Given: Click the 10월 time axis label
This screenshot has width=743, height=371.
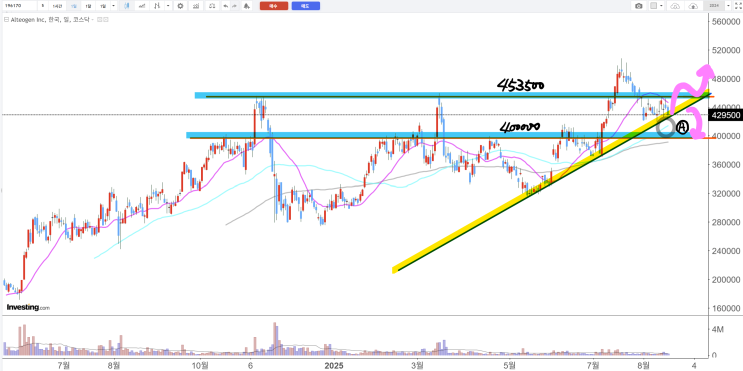Looking at the screenshot, I should pos(201,366).
